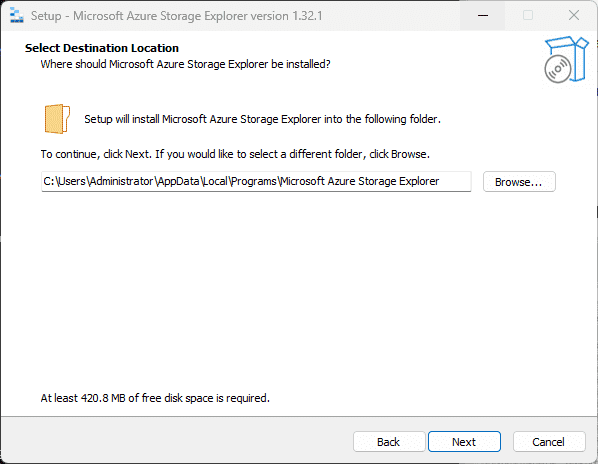
Task: Click the orange folder icon
Action: [57, 119]
